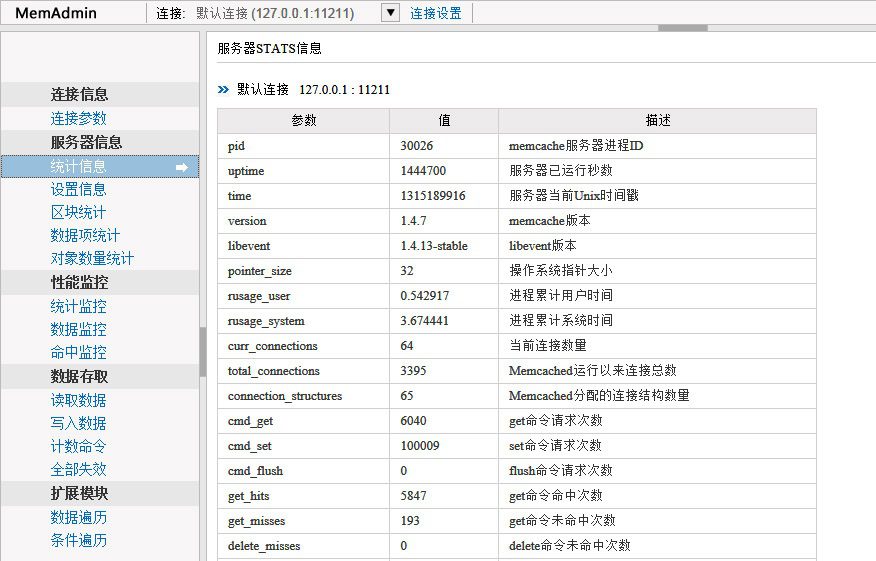Open the 全部失效 option
This screenshot has width=876, height=561.
point(79,469)
